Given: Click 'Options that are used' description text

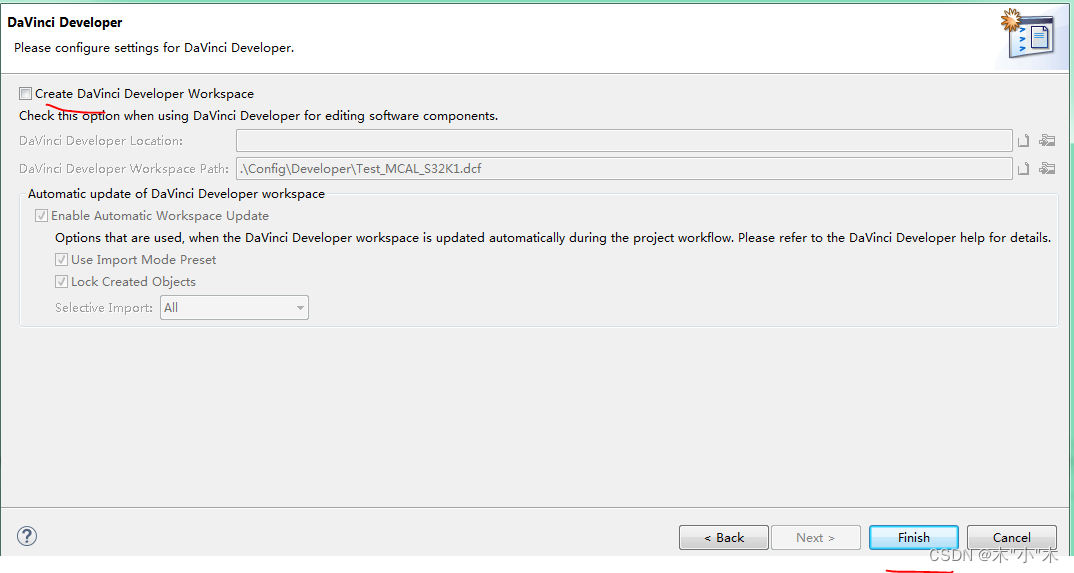Looking at the screenshot, I should [553, 238].
